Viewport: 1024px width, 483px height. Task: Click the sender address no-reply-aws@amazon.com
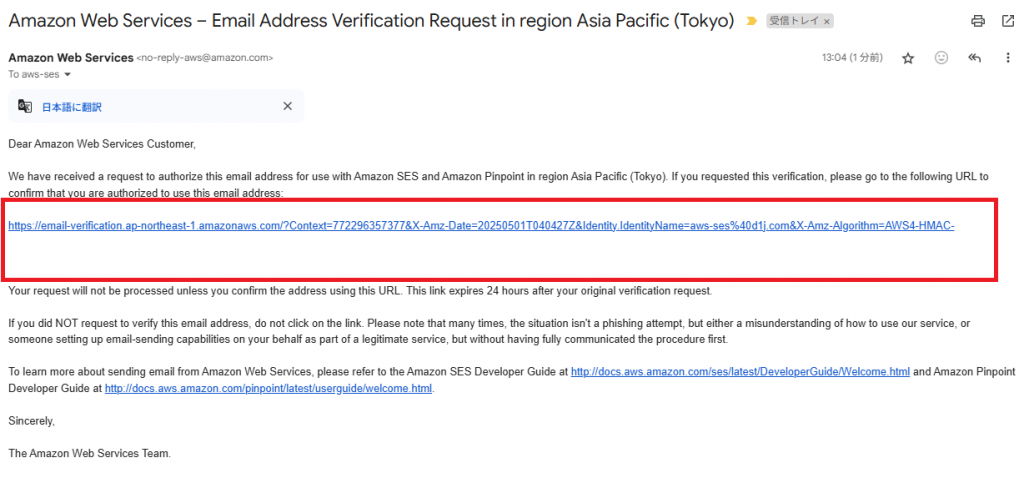[x=204, y=58]
